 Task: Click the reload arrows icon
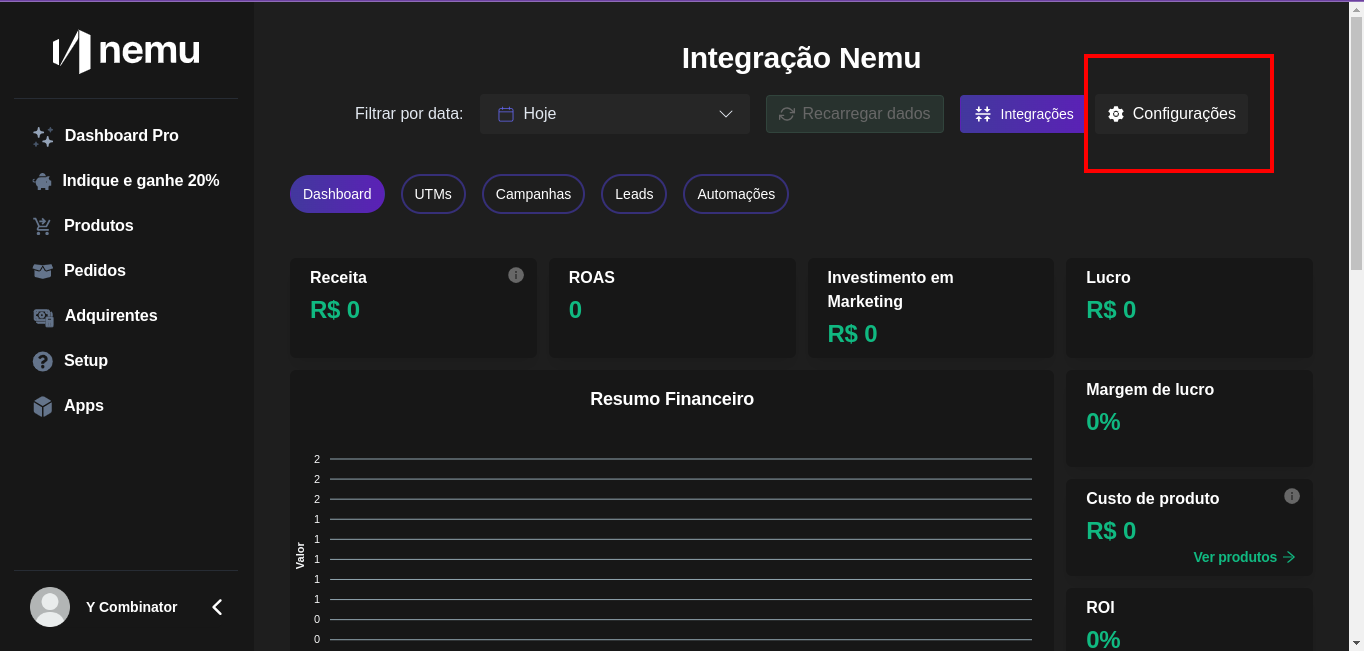(787, 114)
